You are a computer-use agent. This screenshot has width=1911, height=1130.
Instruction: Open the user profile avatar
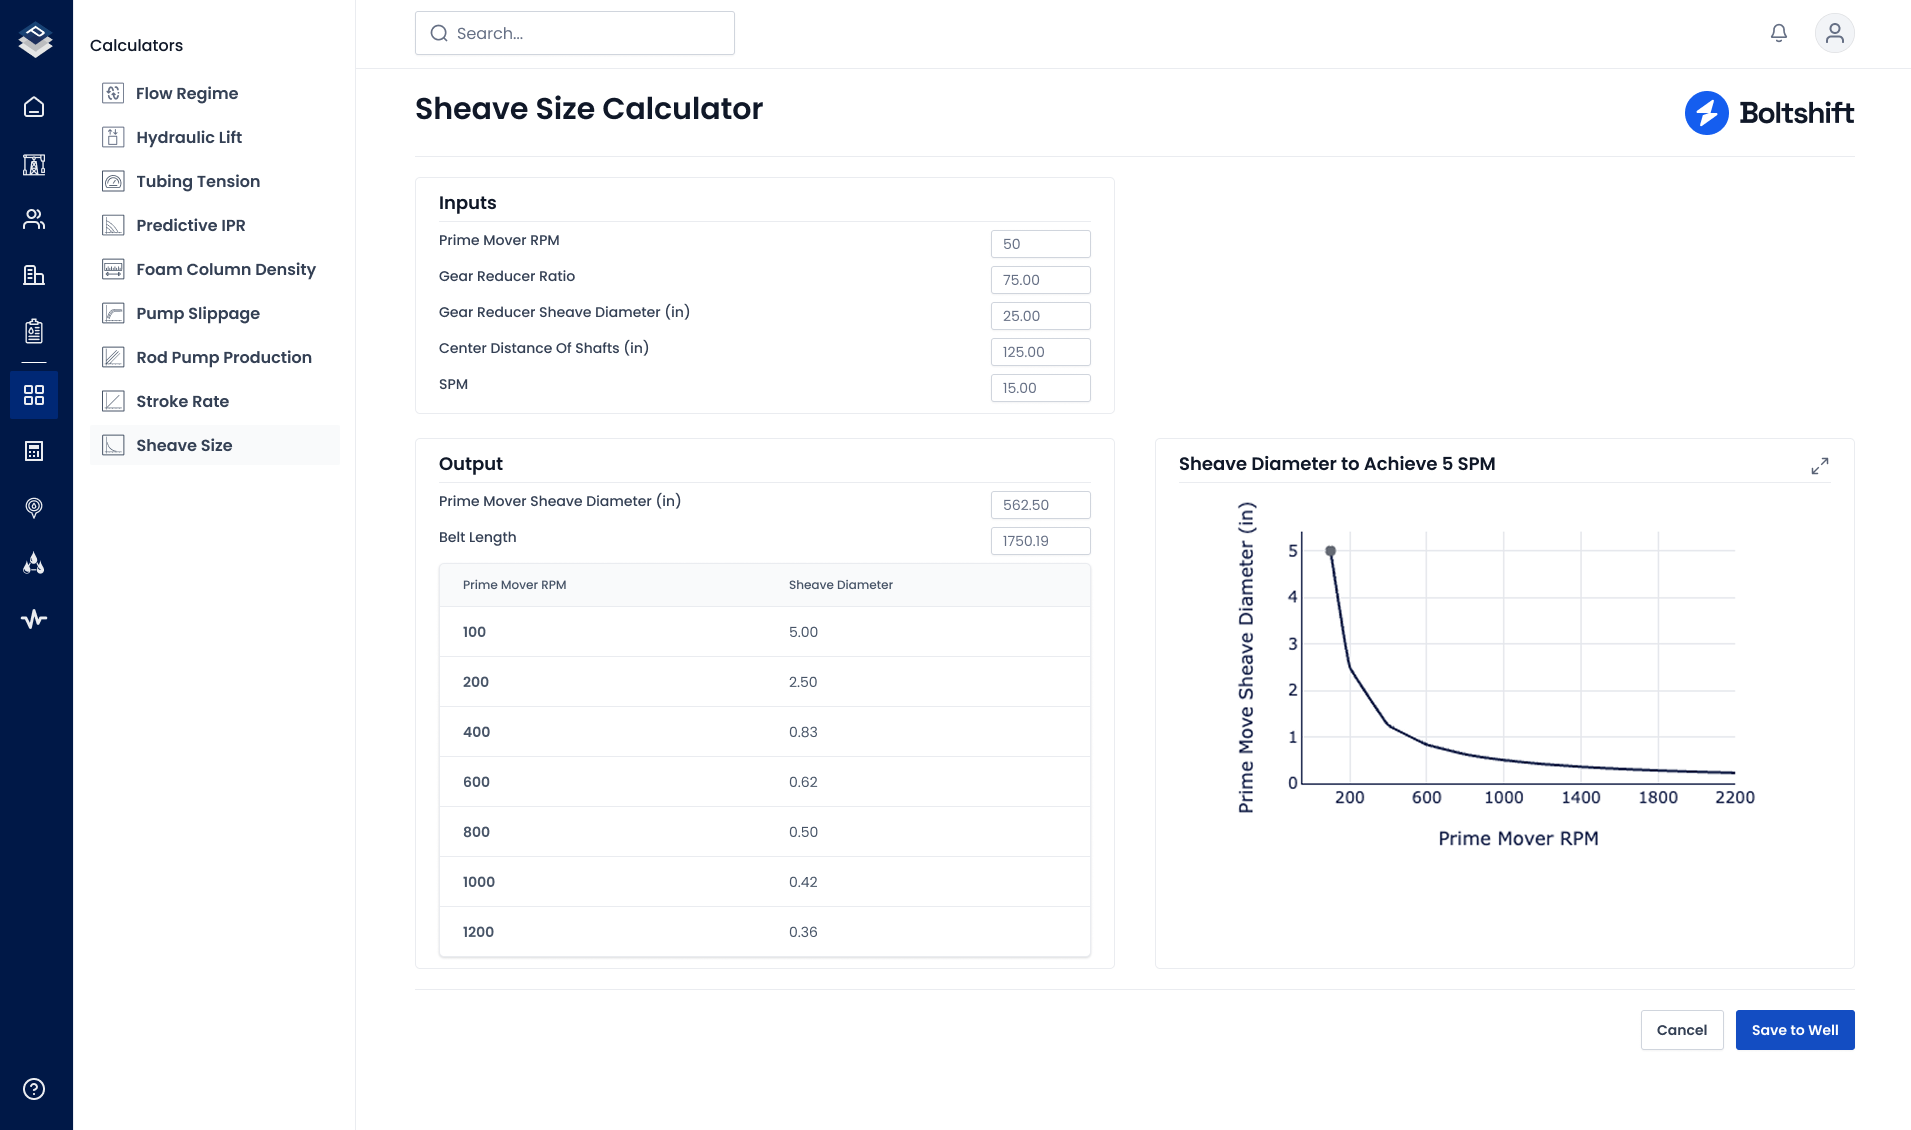tap(1834, 33)
